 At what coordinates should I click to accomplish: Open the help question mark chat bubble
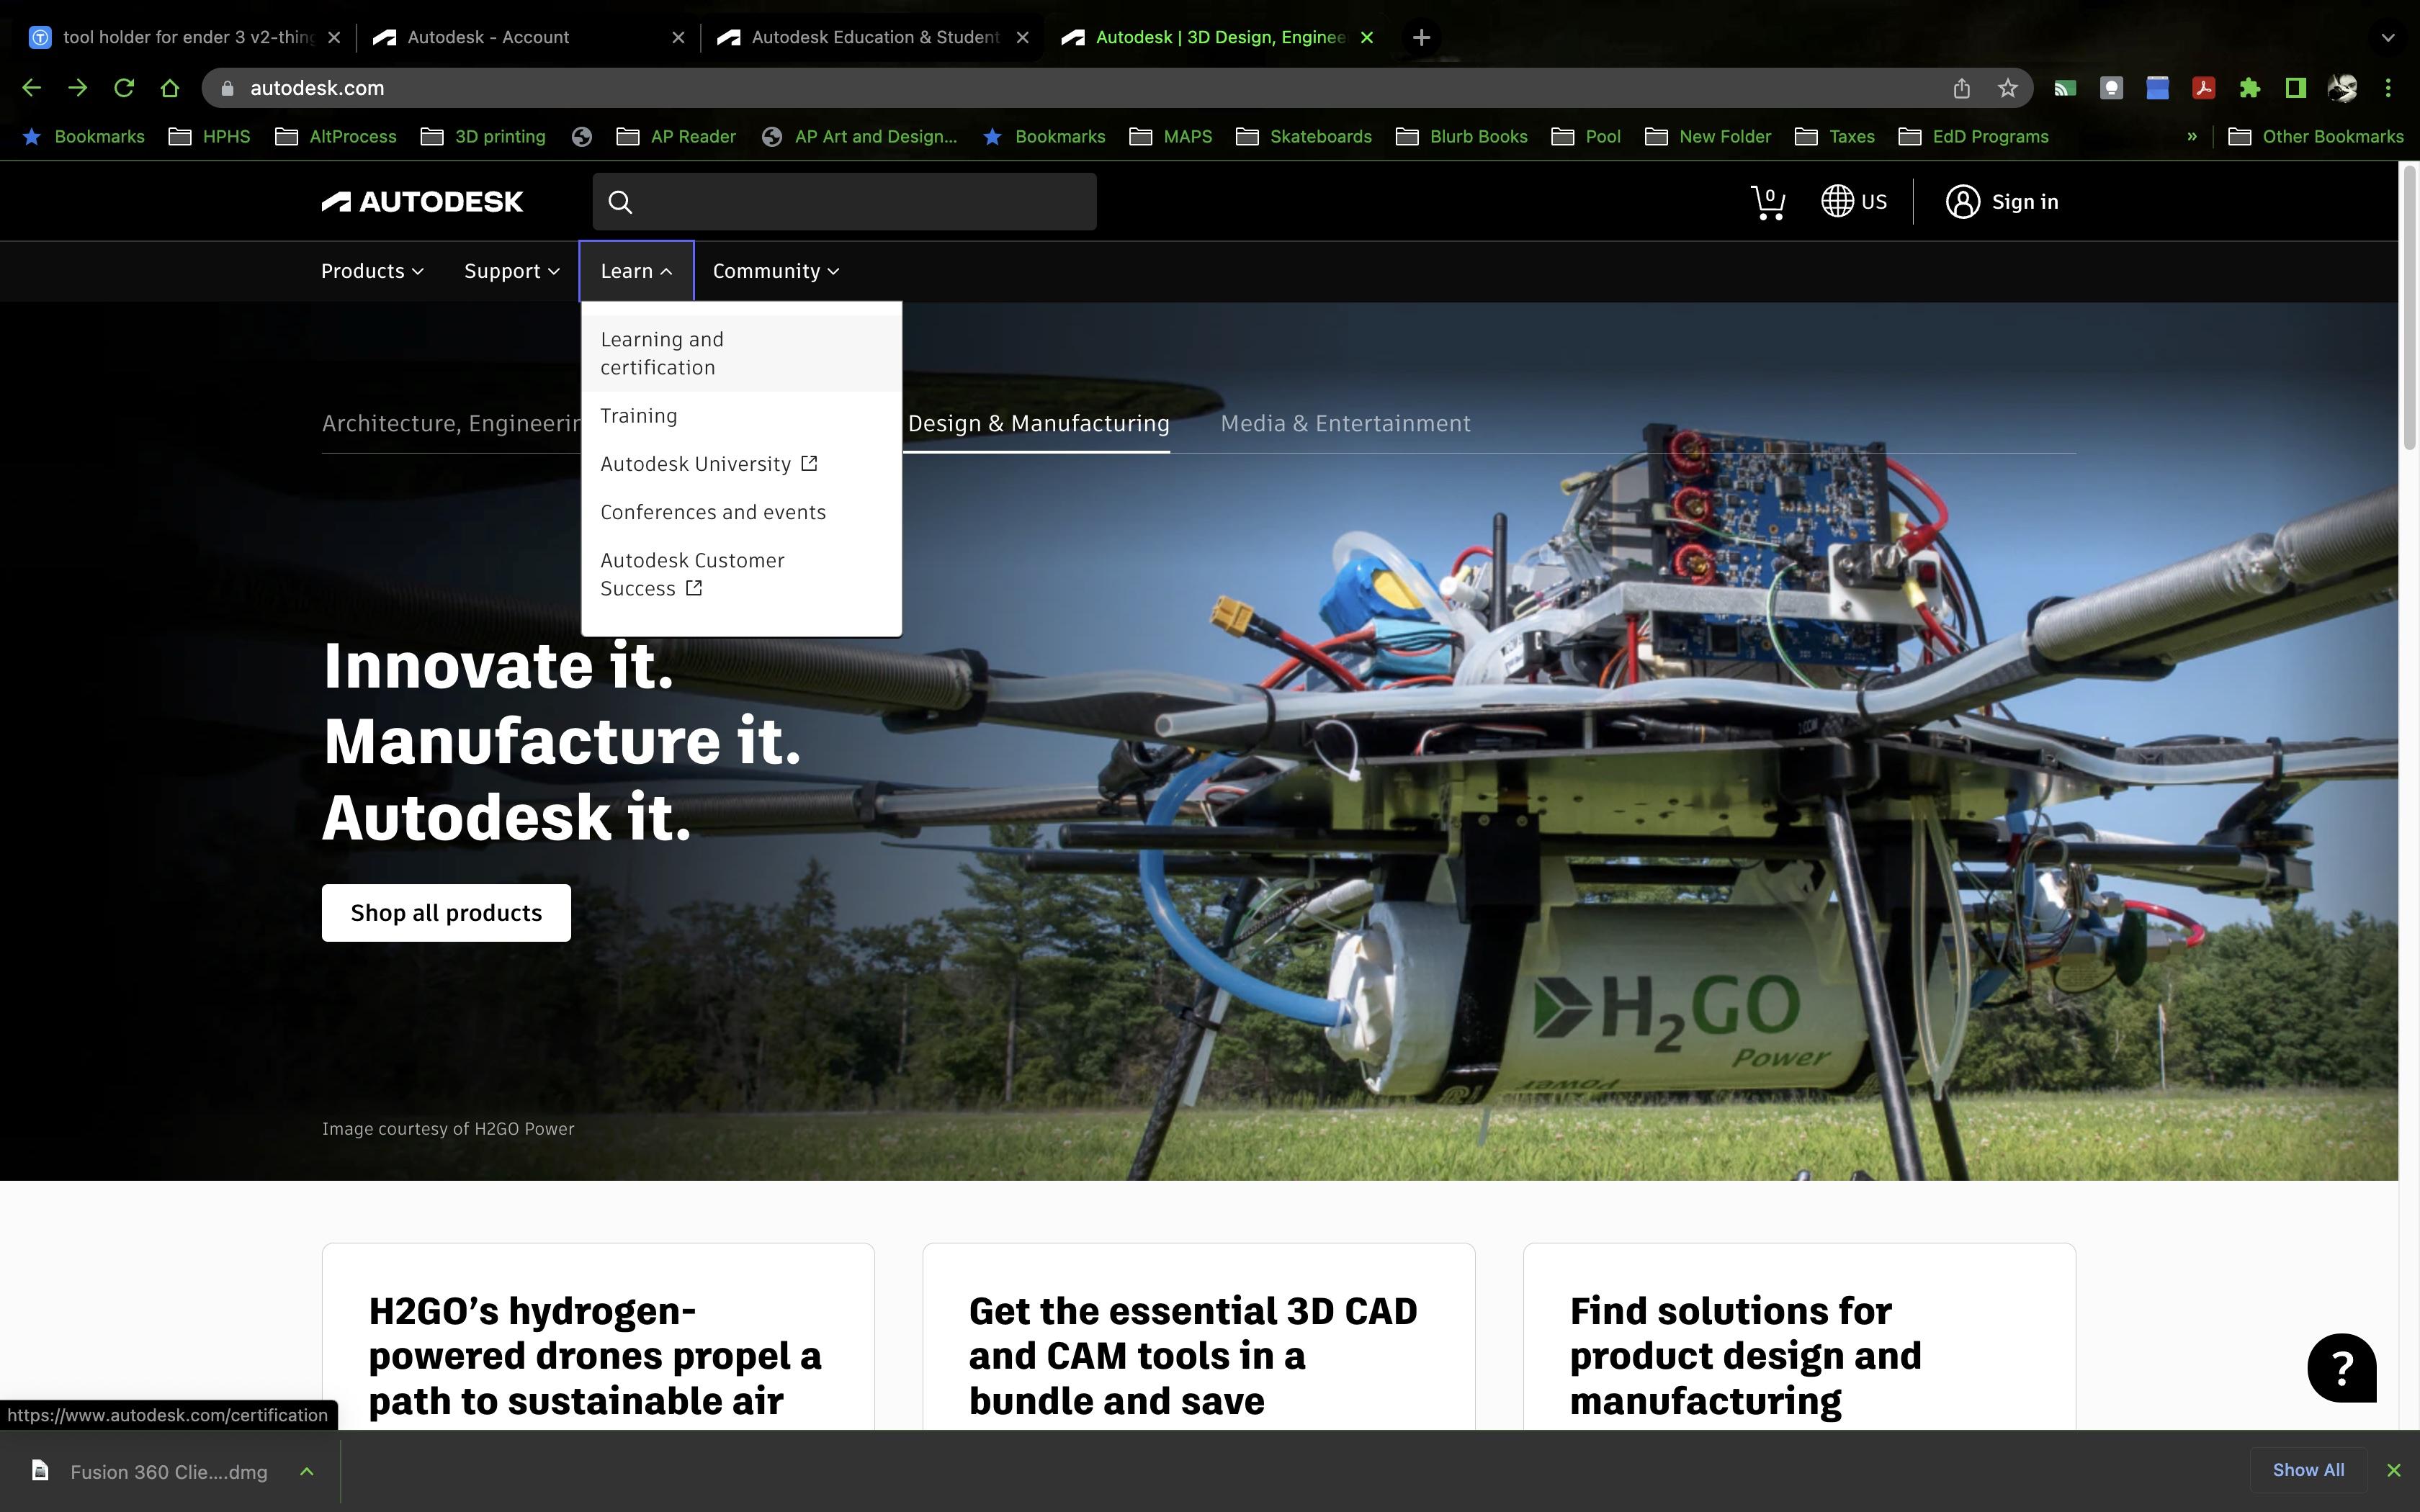[2342, 1367]
